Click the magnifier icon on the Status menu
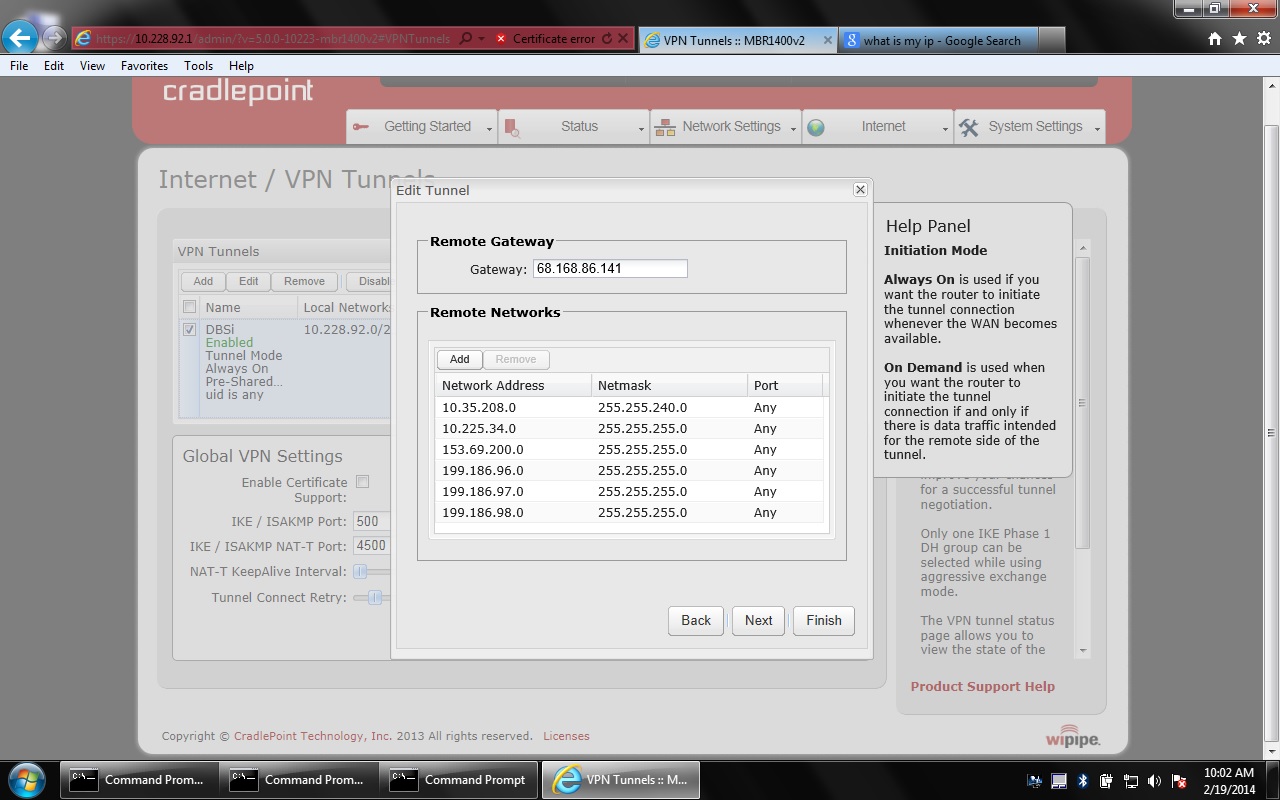 point(512,127)
